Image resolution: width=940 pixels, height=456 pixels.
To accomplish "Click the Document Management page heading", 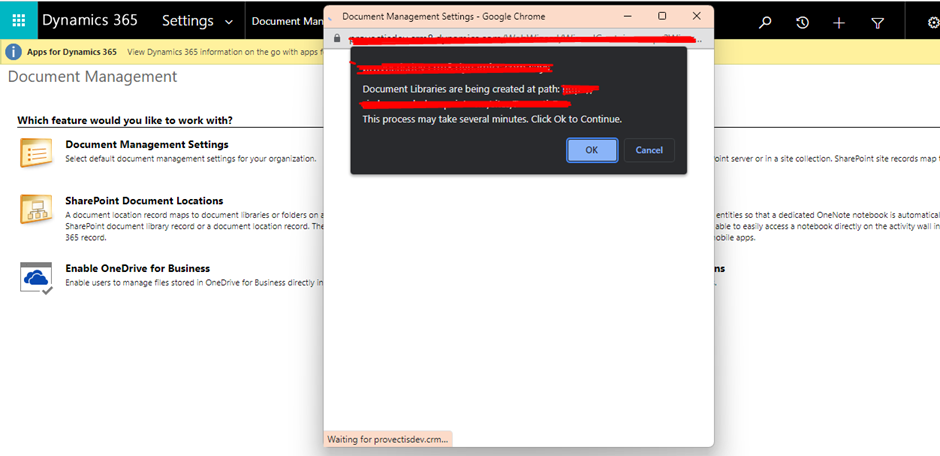I will (x=92, y=77).
